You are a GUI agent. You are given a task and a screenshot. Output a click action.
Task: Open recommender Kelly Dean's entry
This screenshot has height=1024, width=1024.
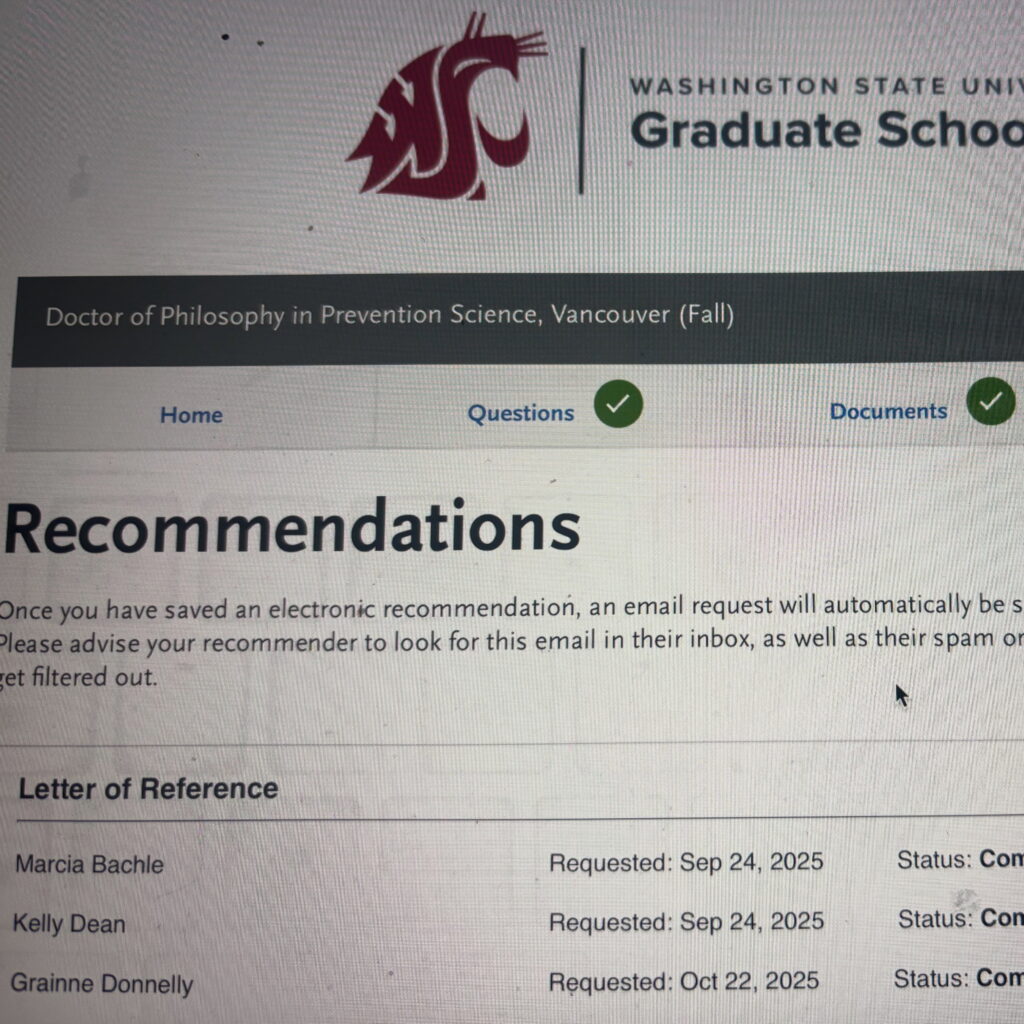(x=69, y=924)
